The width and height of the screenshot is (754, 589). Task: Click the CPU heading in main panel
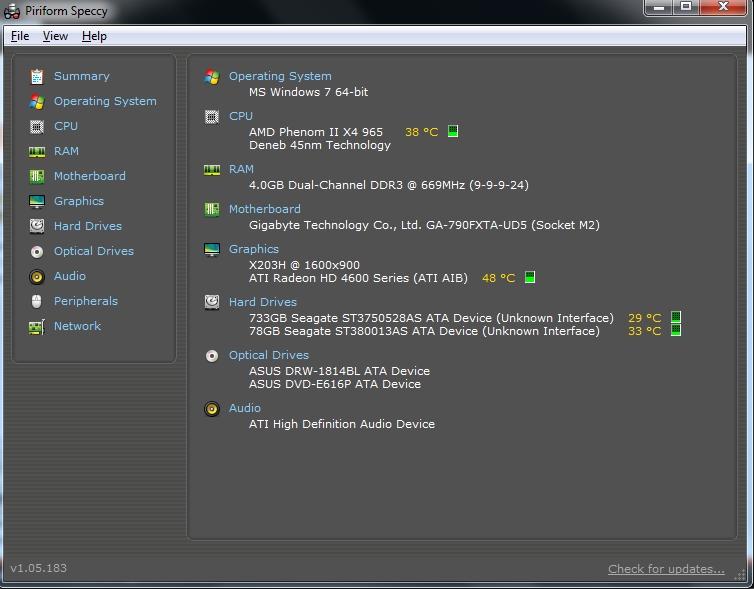click(x=241, y=116)
